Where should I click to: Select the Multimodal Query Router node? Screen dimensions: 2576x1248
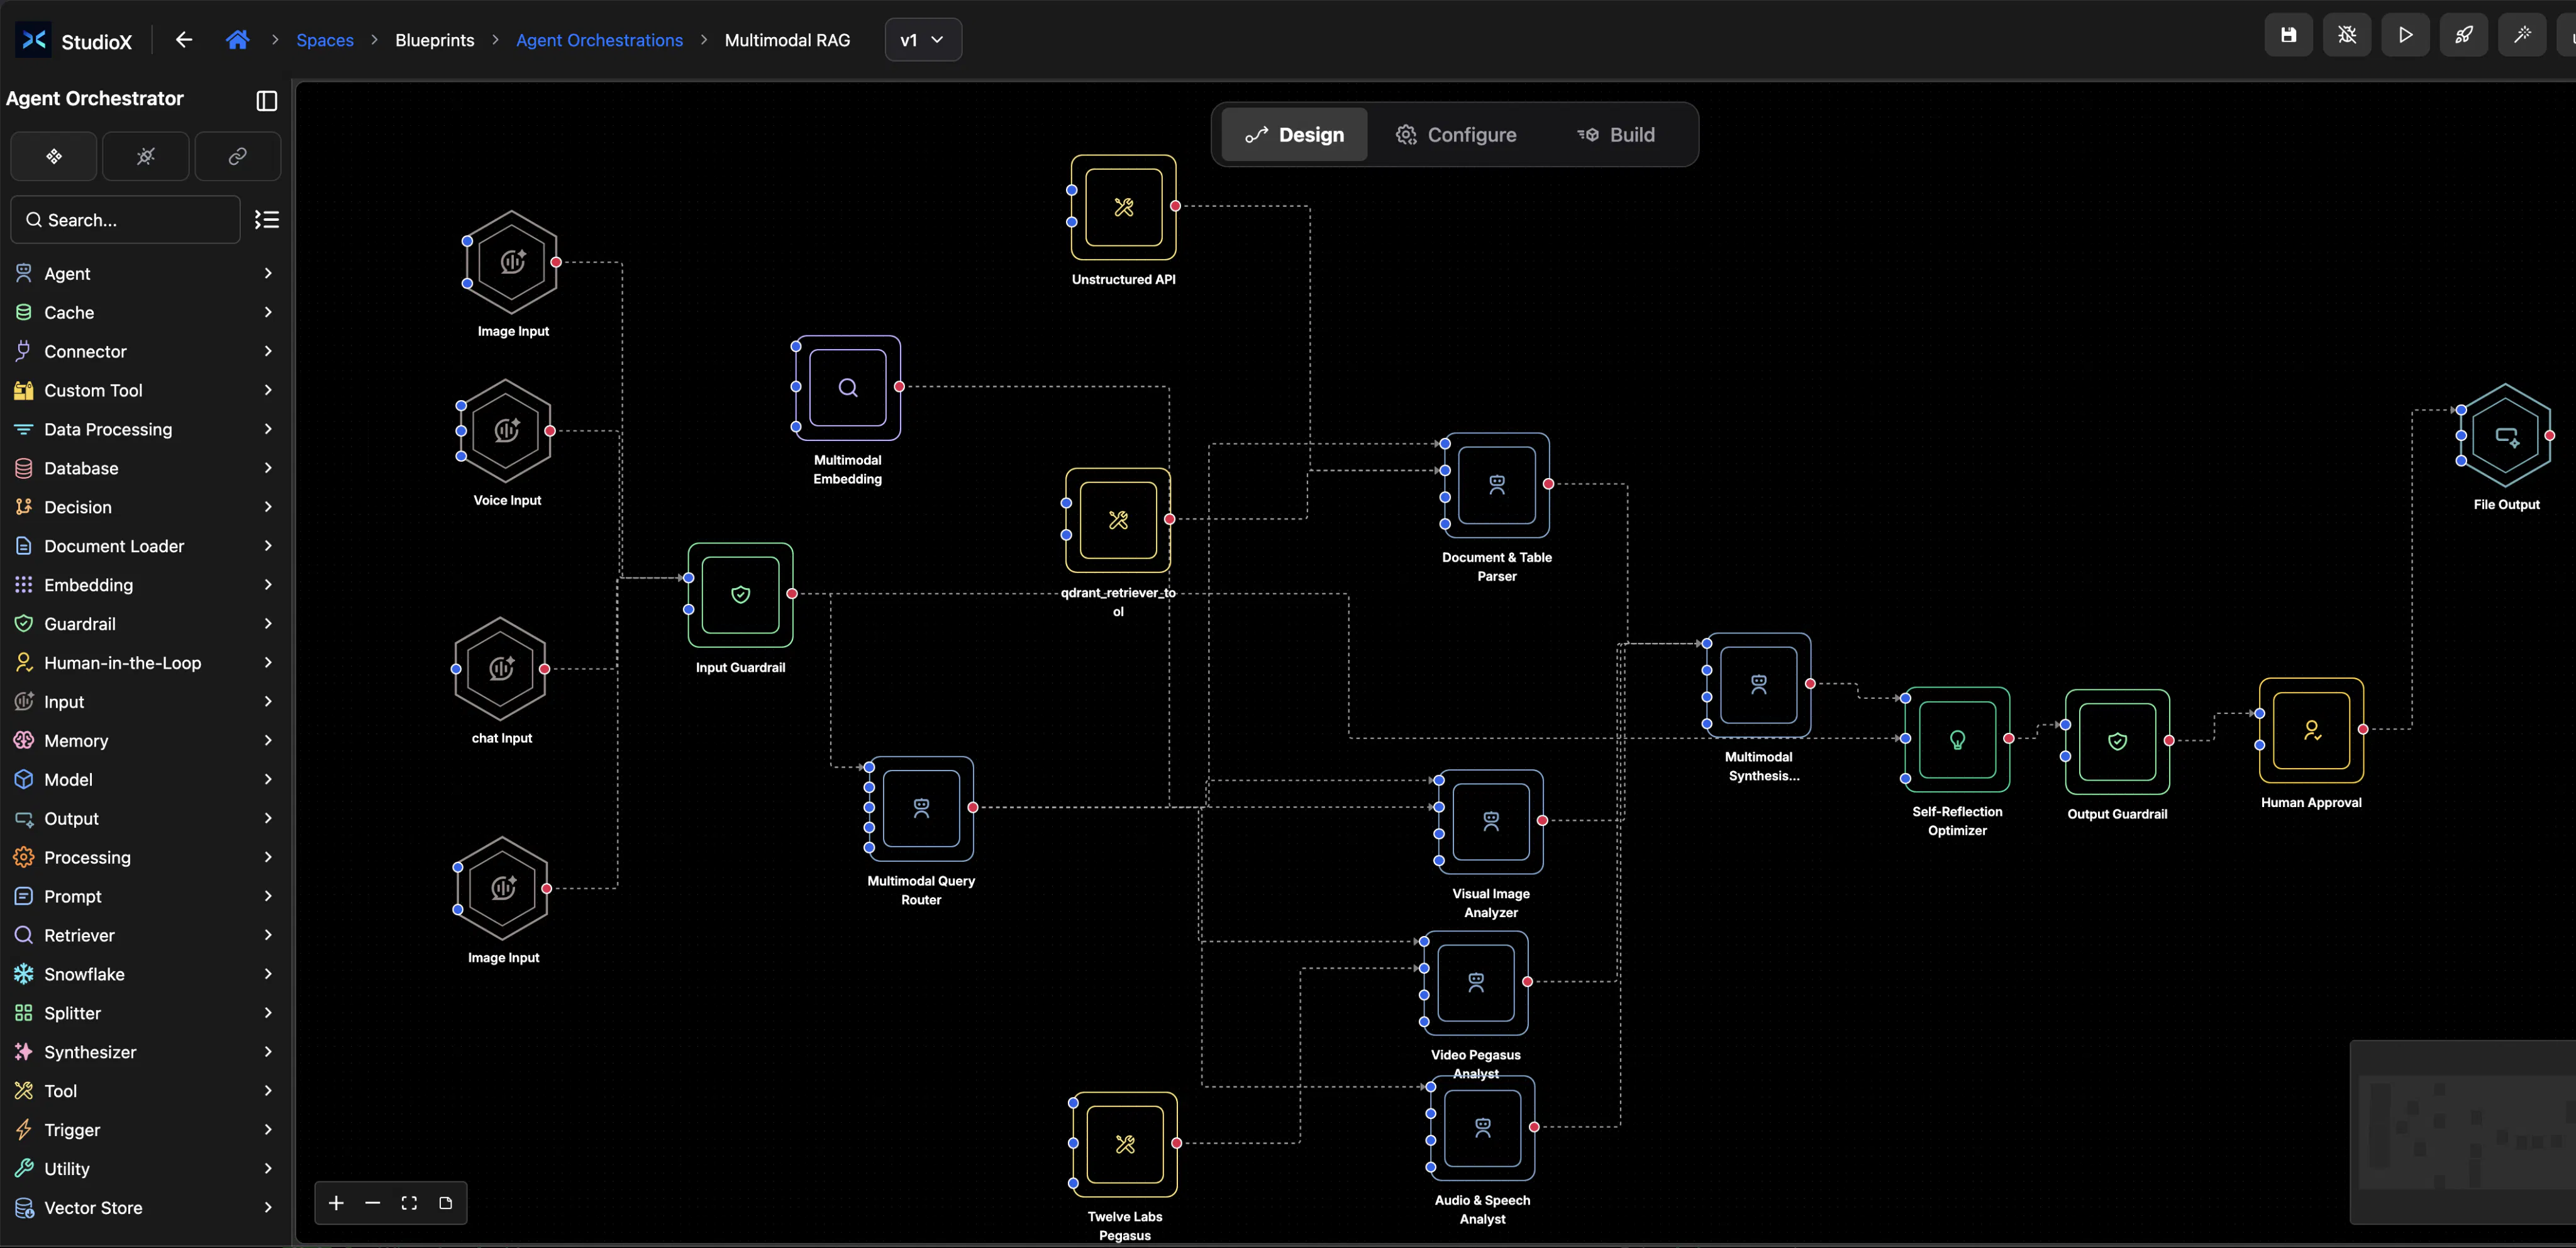tap(921, 809)
